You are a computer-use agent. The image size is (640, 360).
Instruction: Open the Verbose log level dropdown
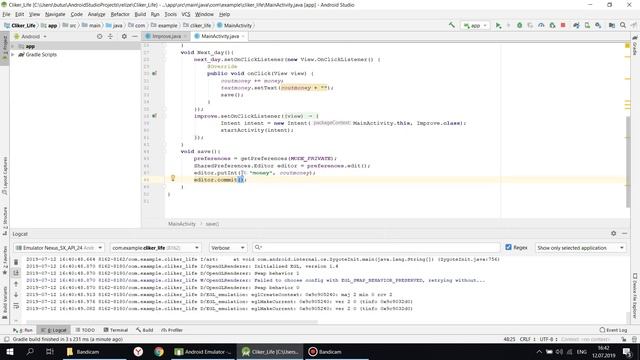pyautogui.click(x=227, y=248)
